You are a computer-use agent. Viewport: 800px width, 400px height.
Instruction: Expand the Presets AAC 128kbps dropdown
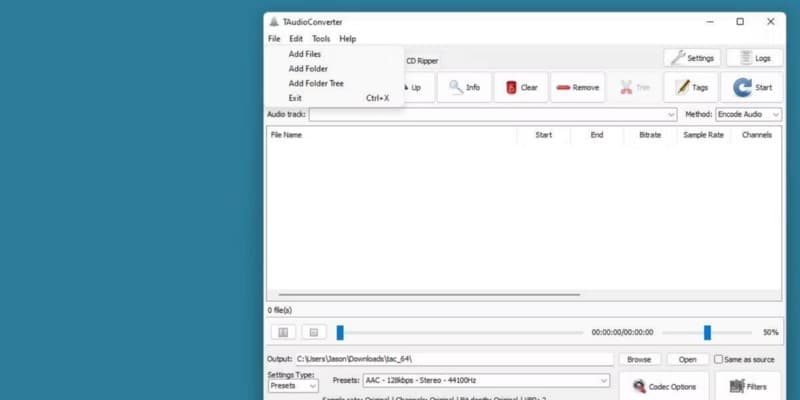tap(486, 381)
